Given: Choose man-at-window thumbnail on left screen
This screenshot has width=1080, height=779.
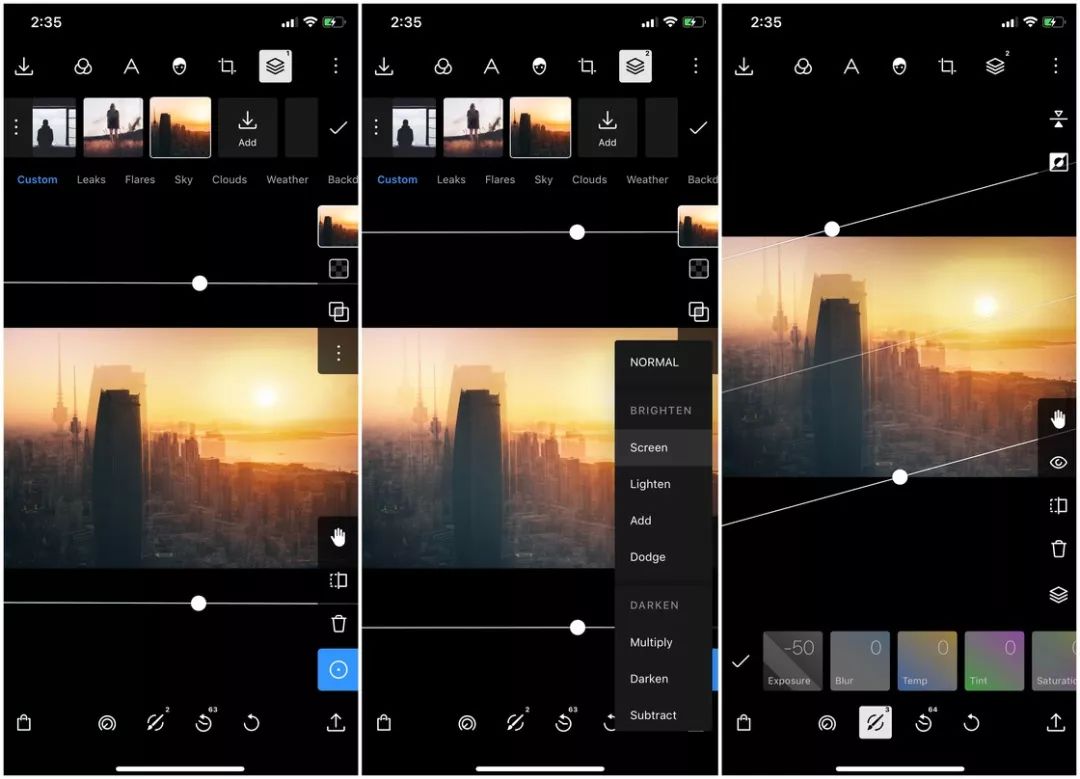Looking at the screenshot, I should coord(54,127).
